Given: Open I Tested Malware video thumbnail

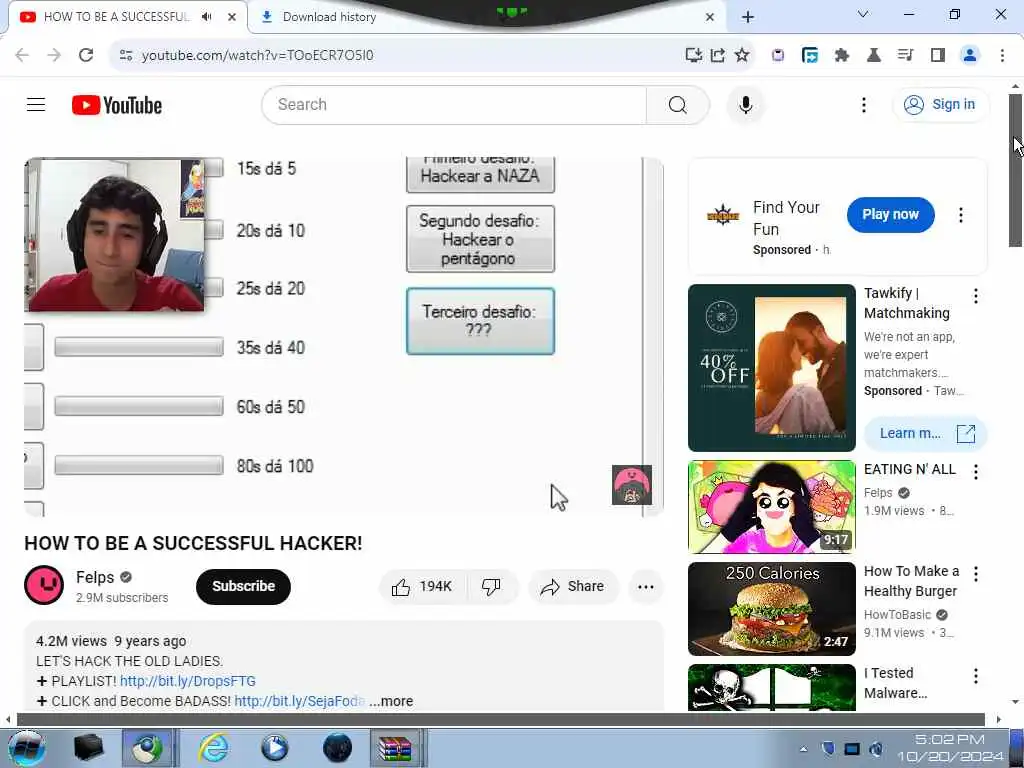Looking at the screenshot, I should pos(771,687).
